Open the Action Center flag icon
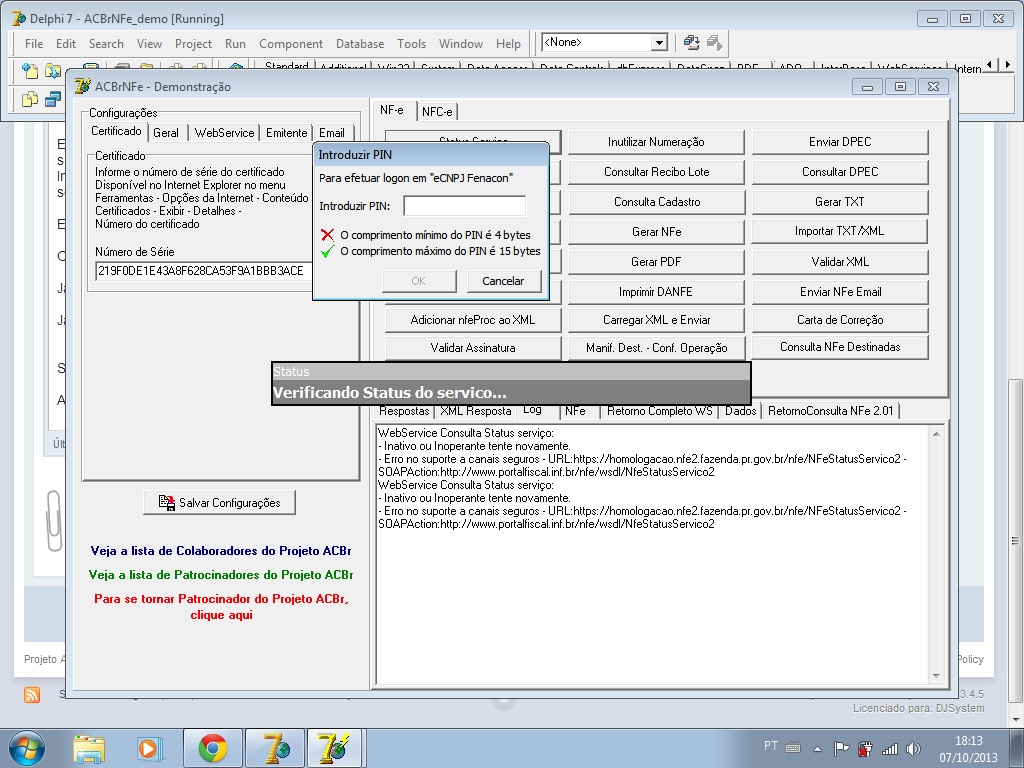Viewport: 1024px width, 768px height. [x=841, y=748]
